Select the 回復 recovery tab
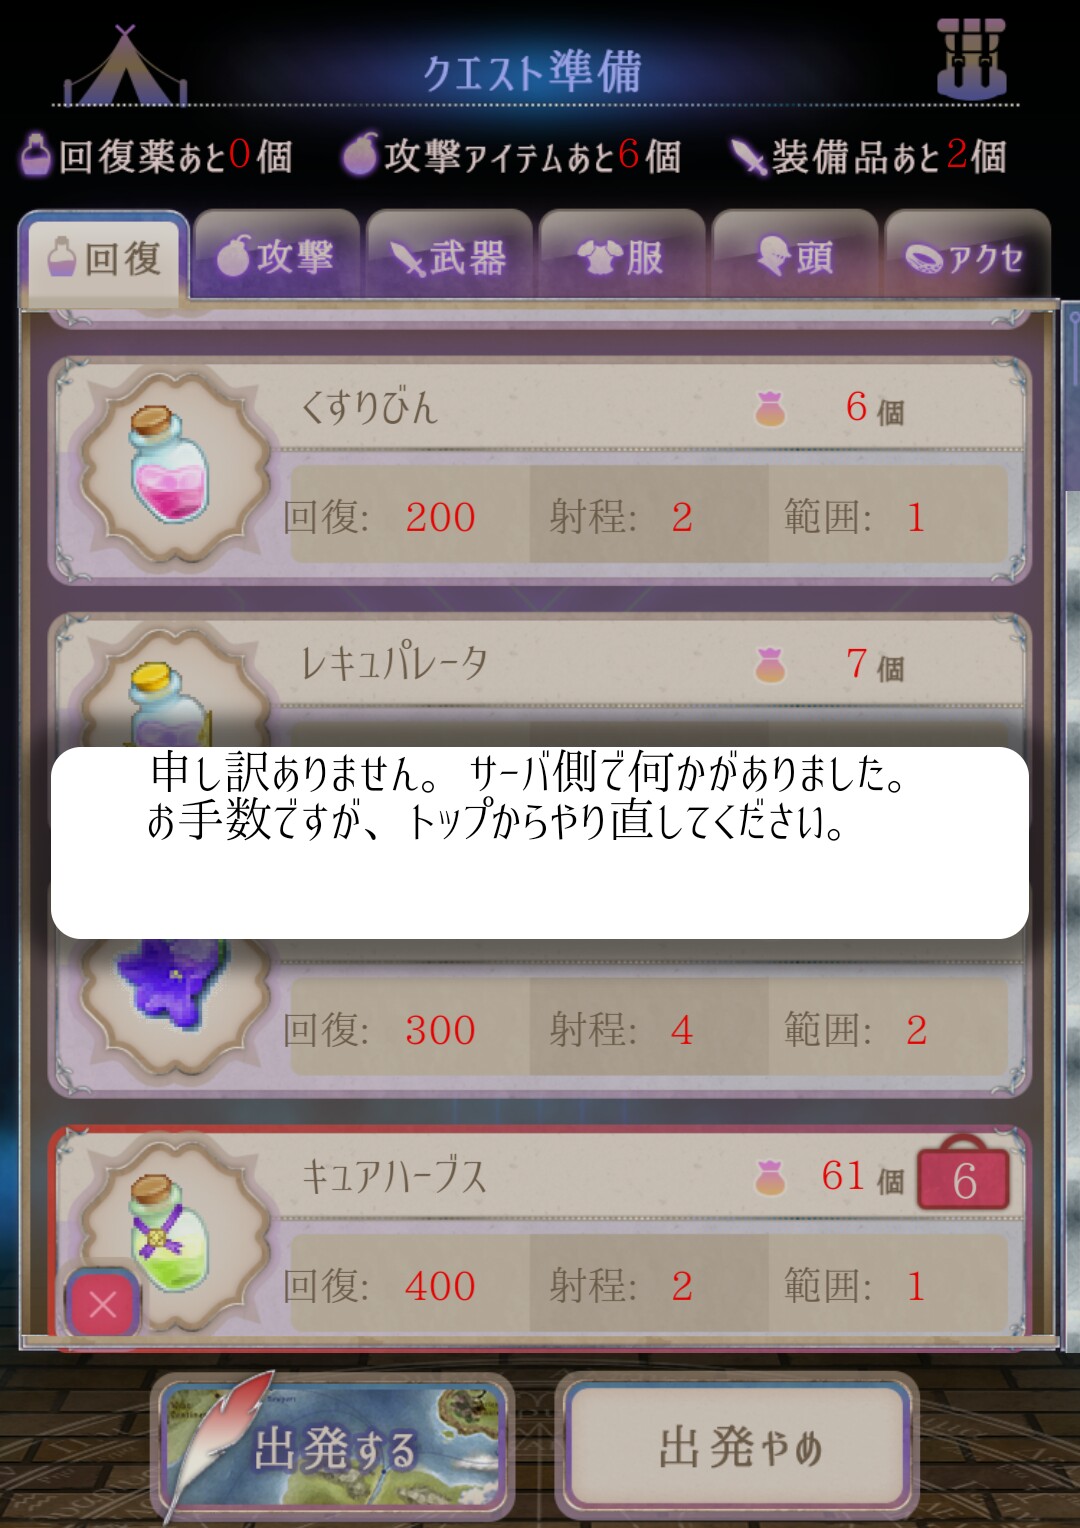1080x1528 pixels. coord(104,258)
